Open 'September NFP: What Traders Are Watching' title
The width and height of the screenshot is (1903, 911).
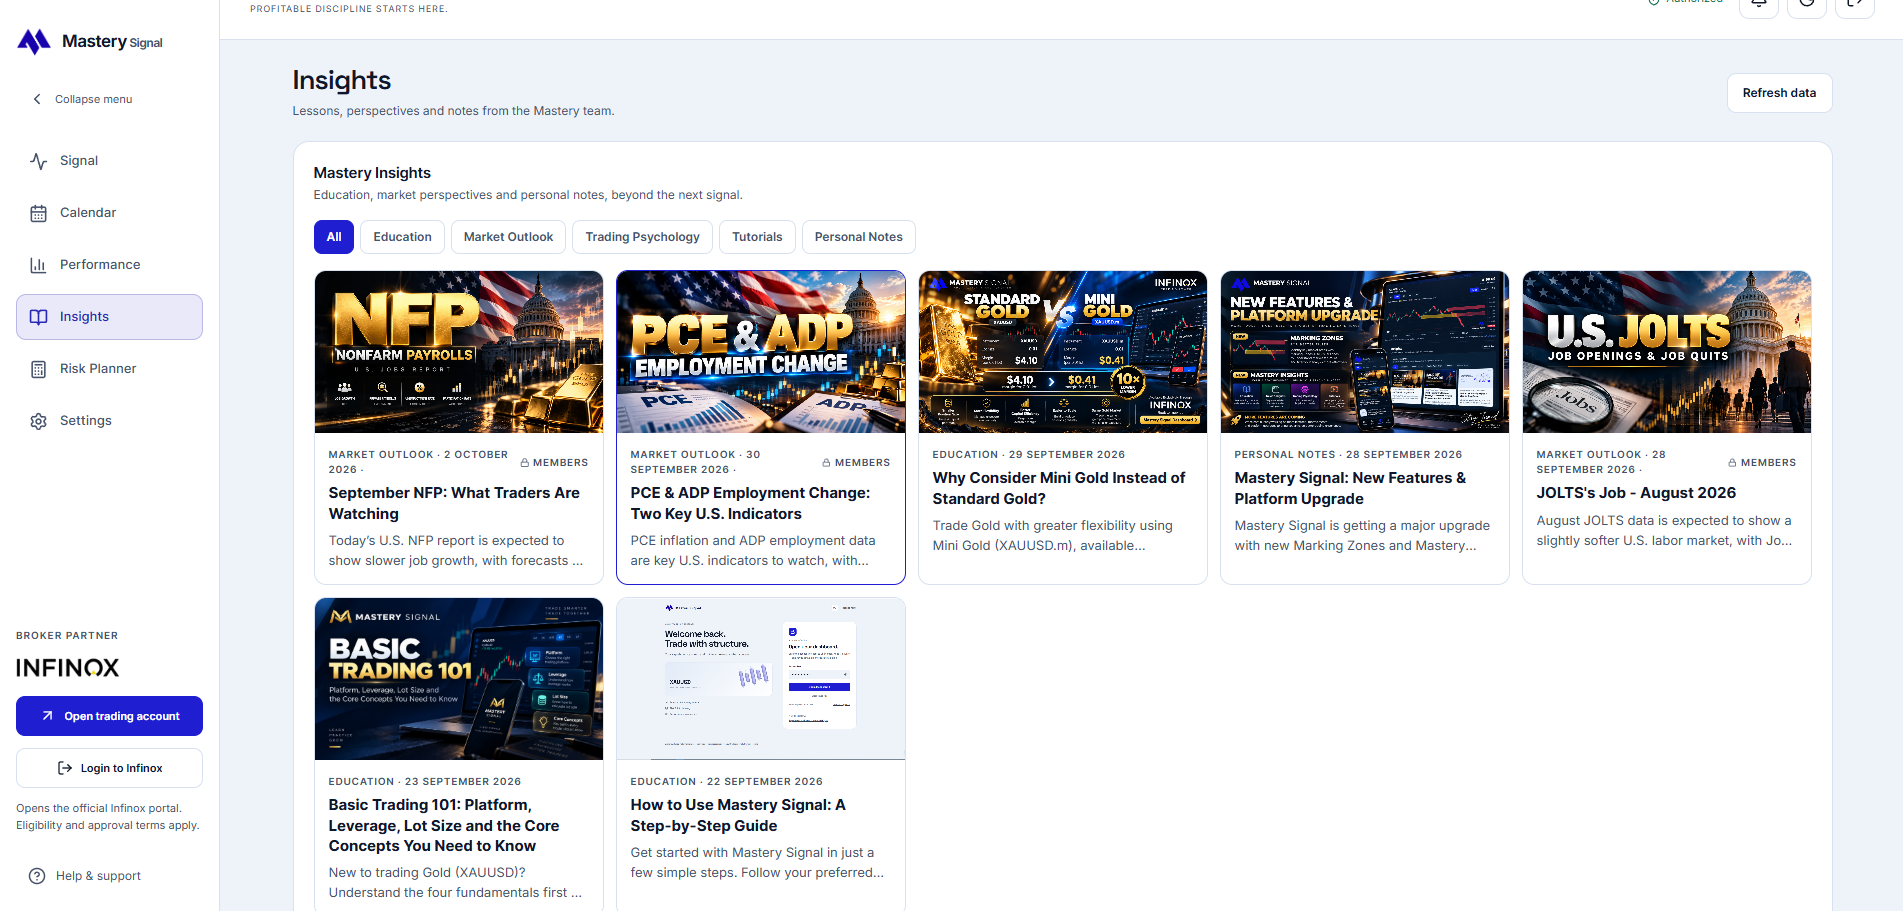(x=454, y=503)
